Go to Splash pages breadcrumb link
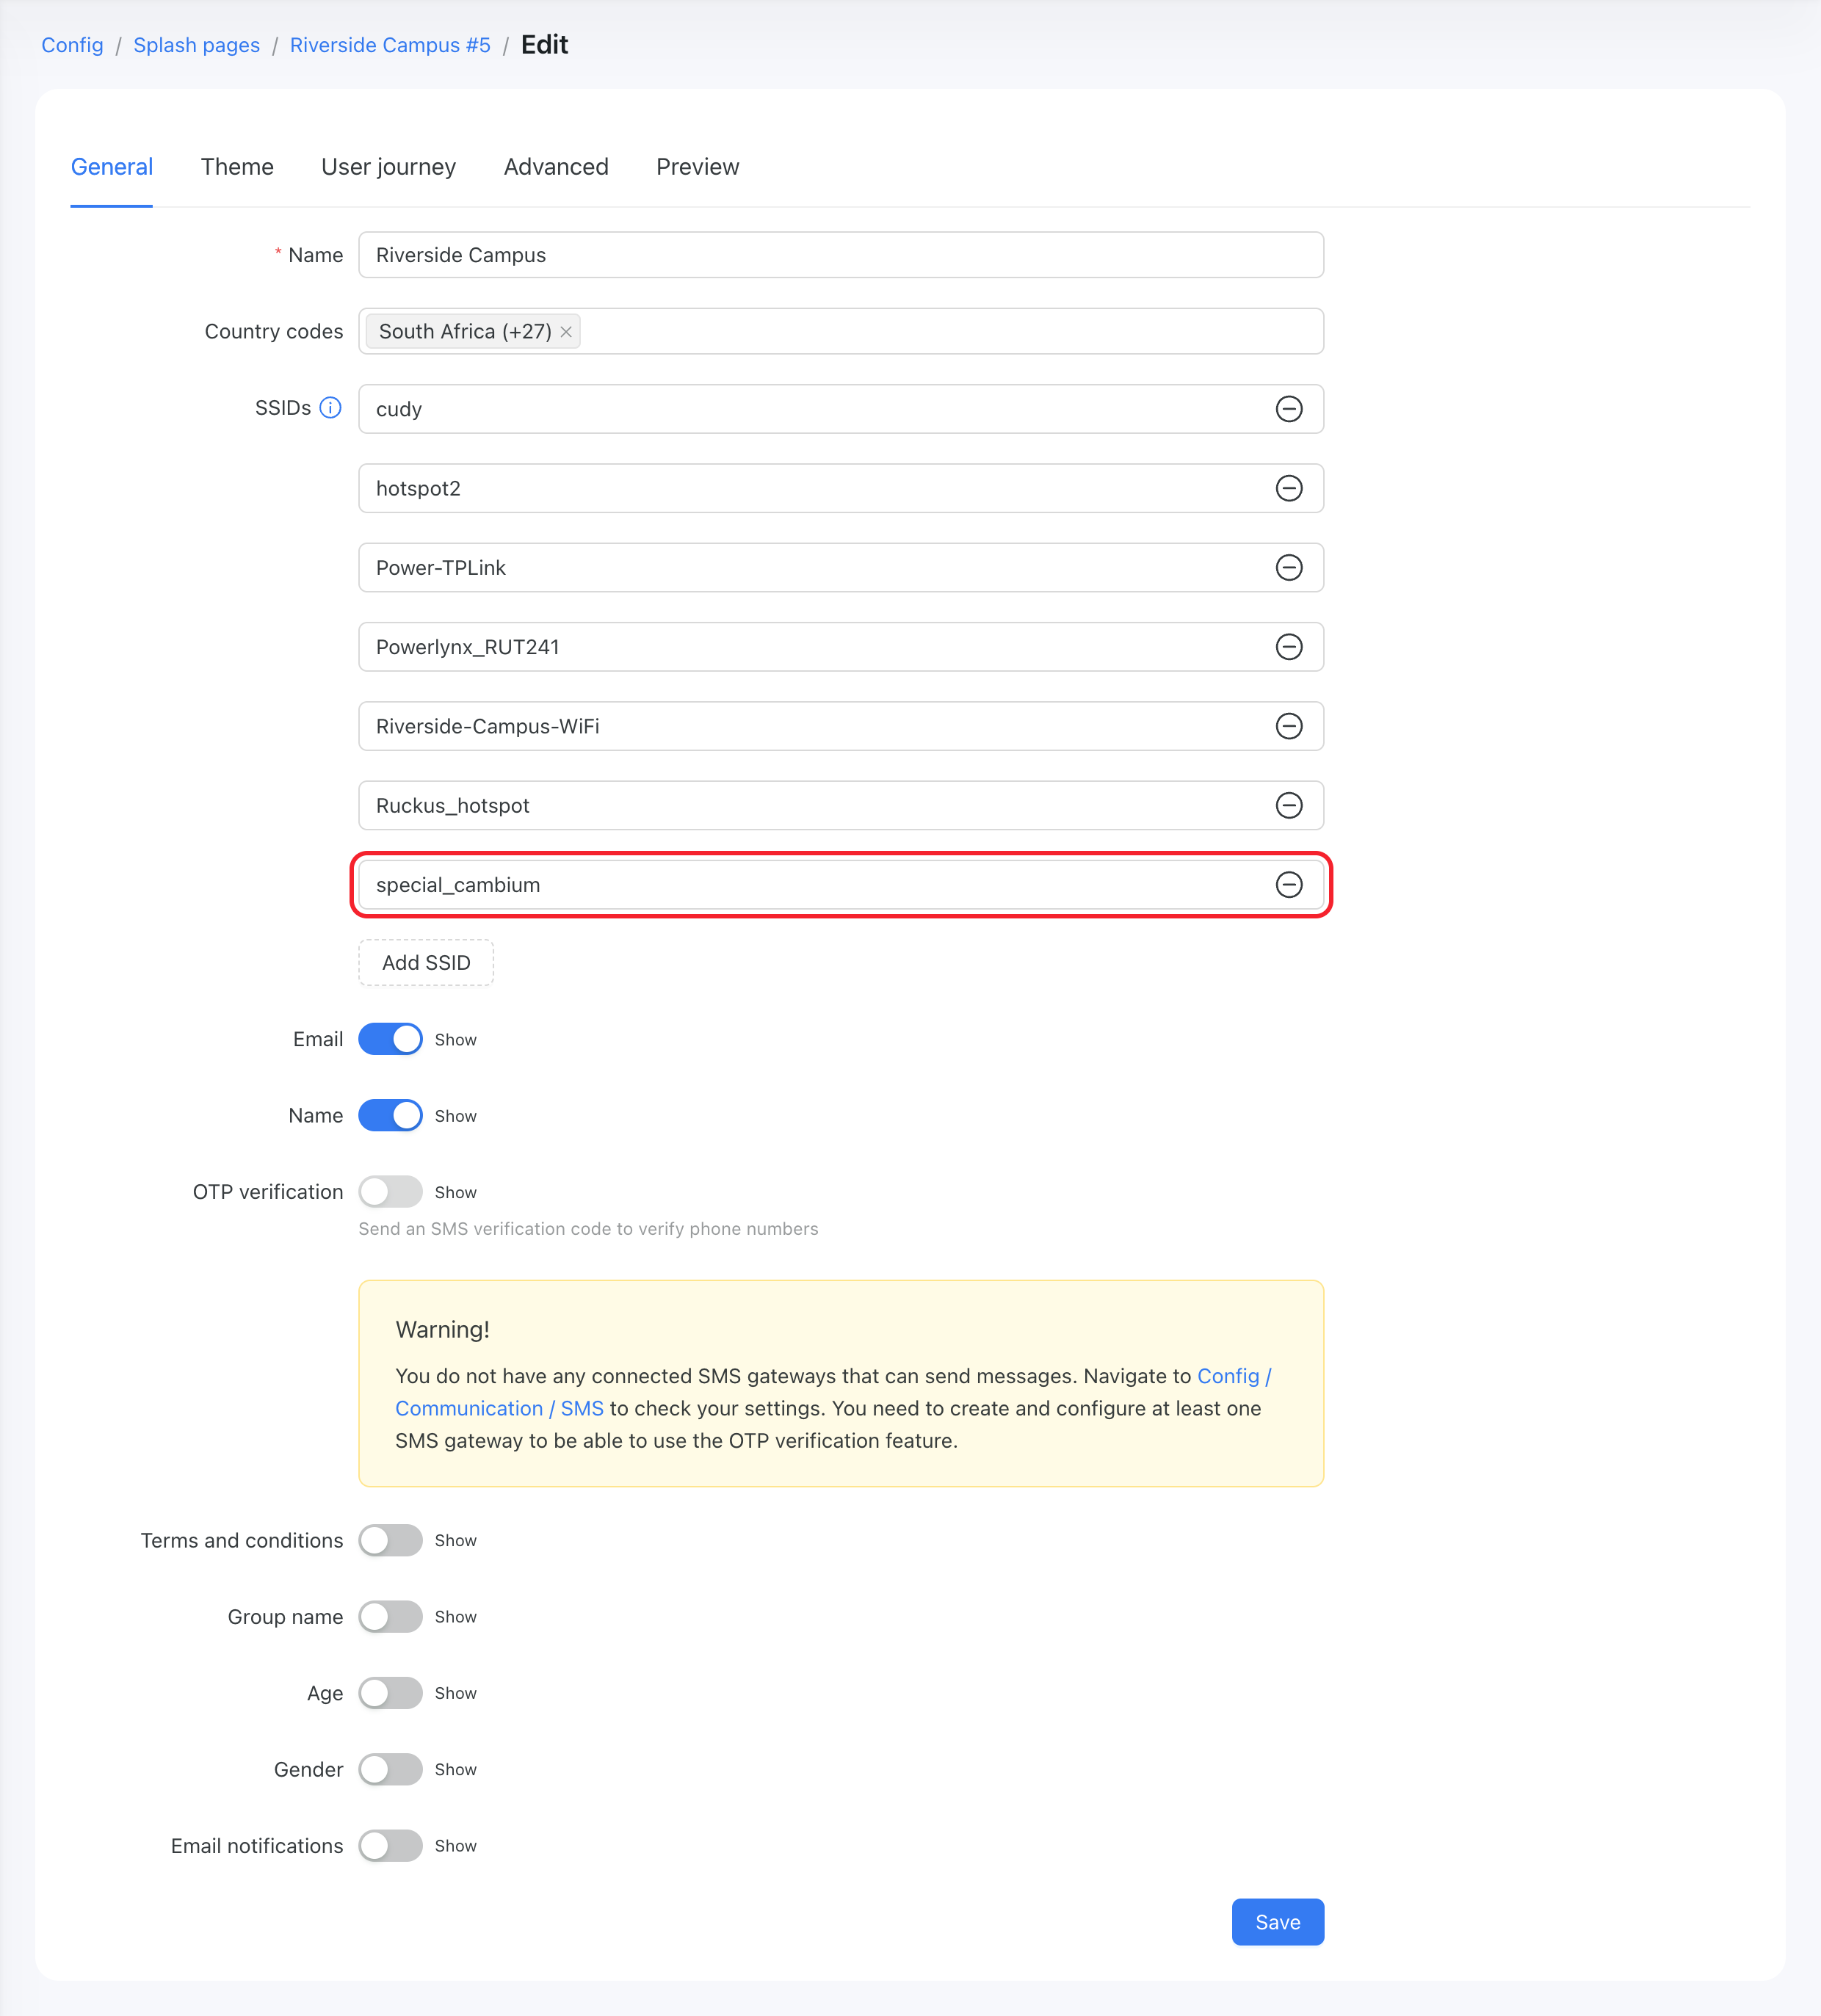This screenshot has height=2016, width=1821. [x=196, y=45]
